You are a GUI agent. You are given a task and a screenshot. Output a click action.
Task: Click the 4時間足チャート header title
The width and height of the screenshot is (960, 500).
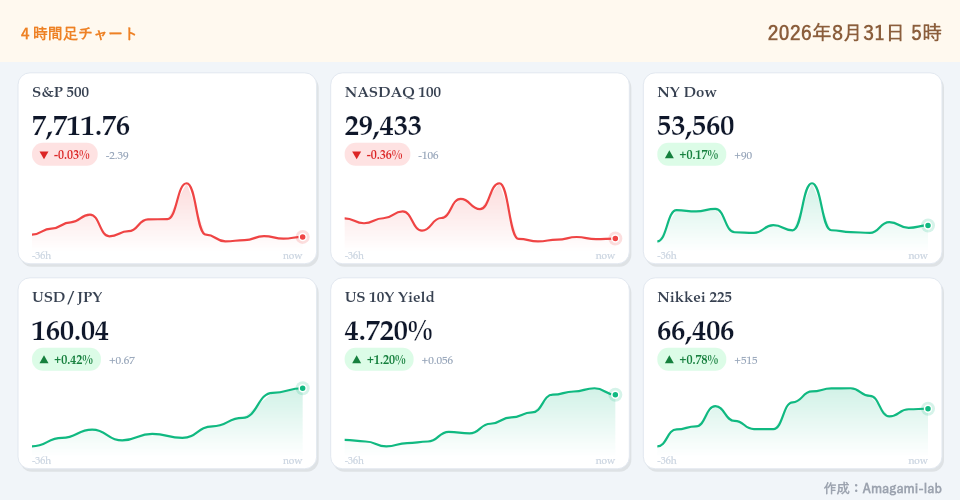click(x=78, y=34)
